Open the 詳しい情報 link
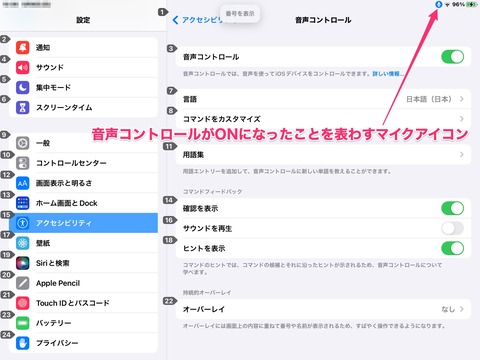This screenshot has height=360, width=480. [388, 74]
